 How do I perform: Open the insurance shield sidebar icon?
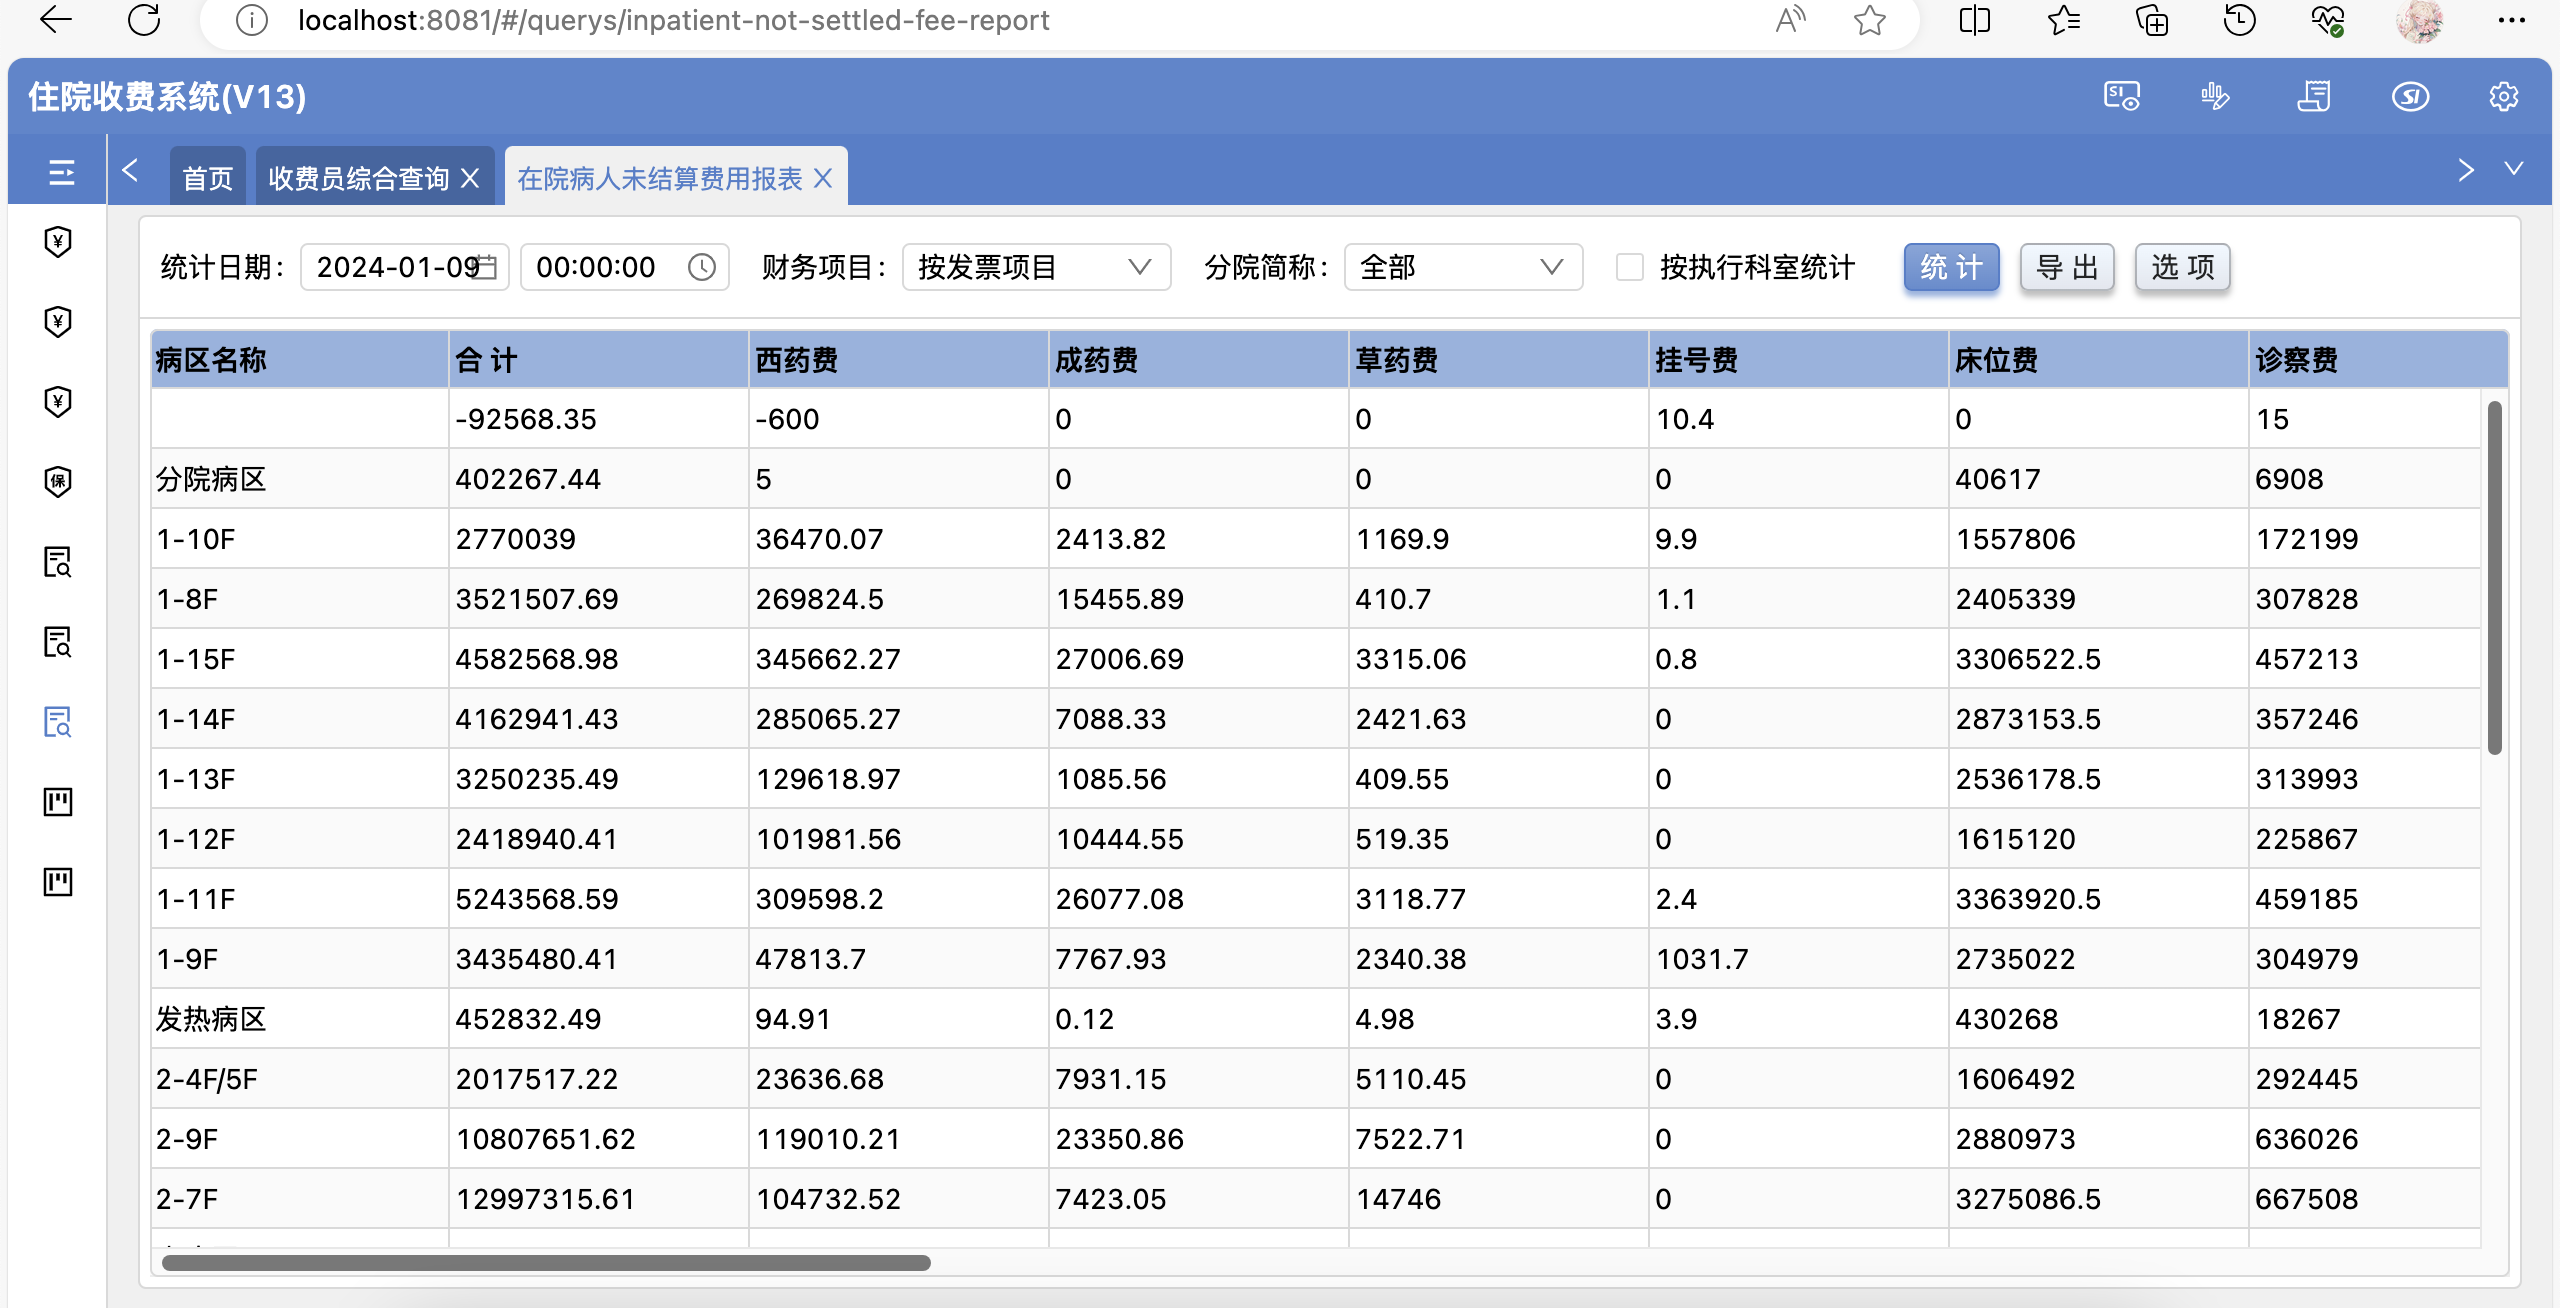pos(58,481)
